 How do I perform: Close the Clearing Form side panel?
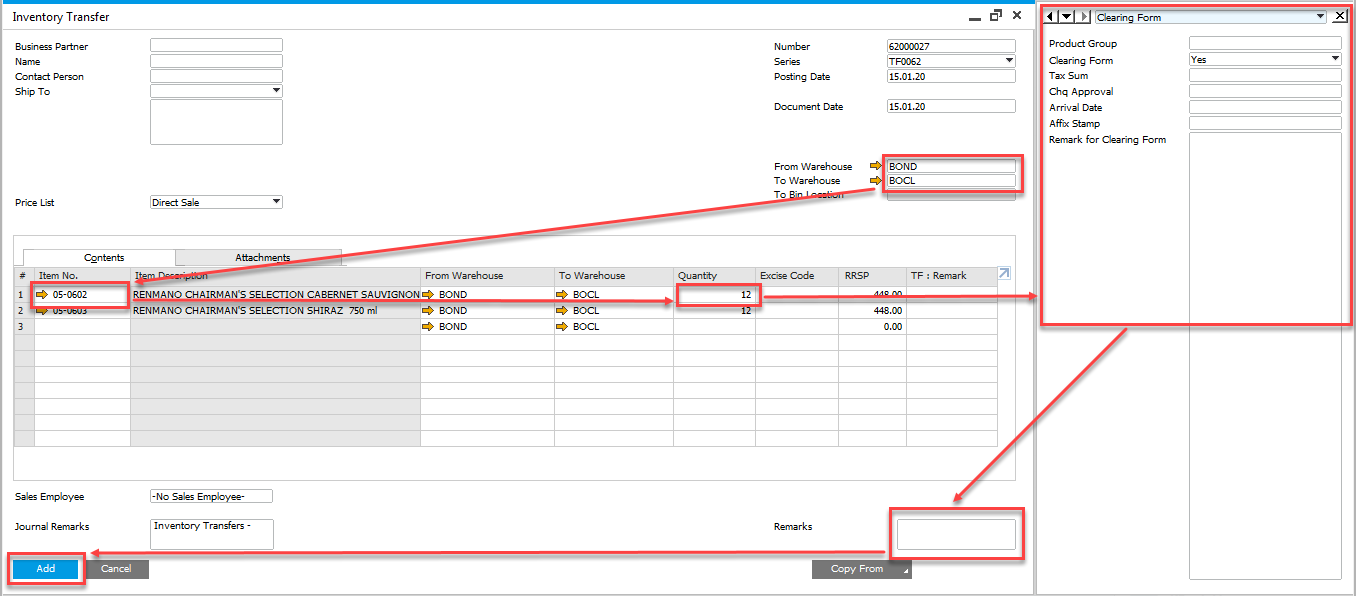tap(1340, 16)
